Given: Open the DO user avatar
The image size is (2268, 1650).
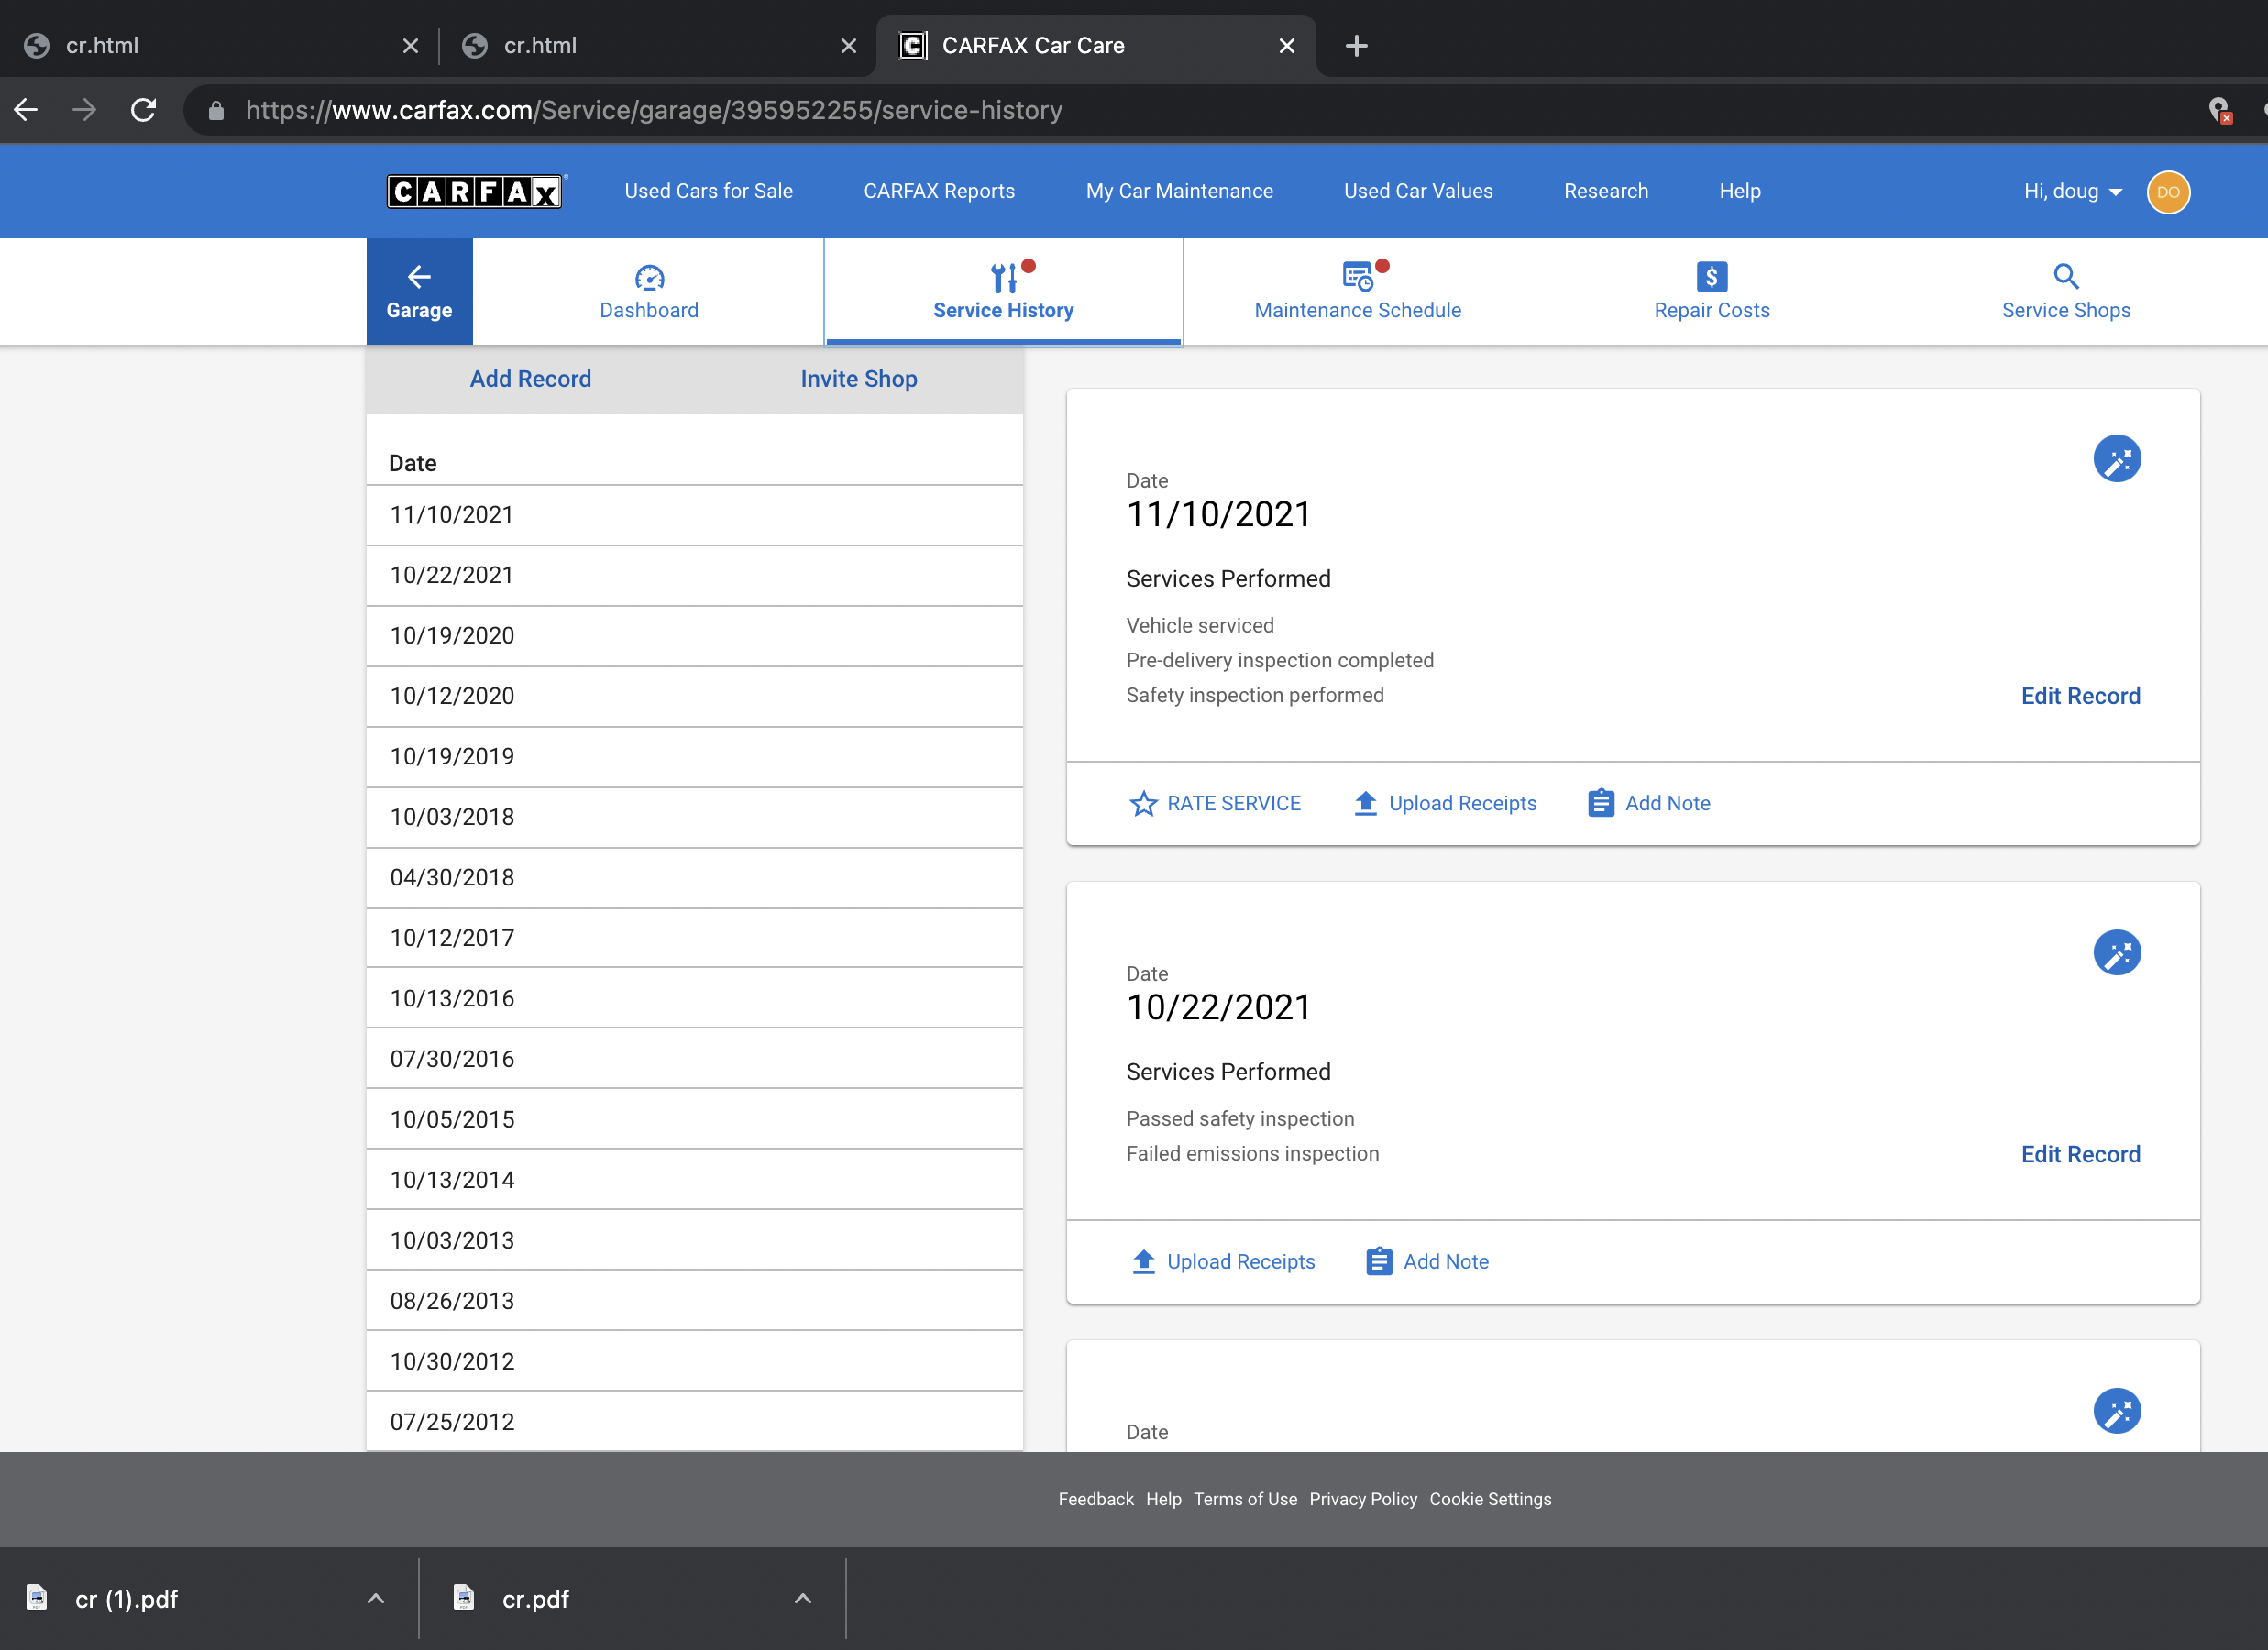Looking at the screenshot, I should (x=2168, y=192).
